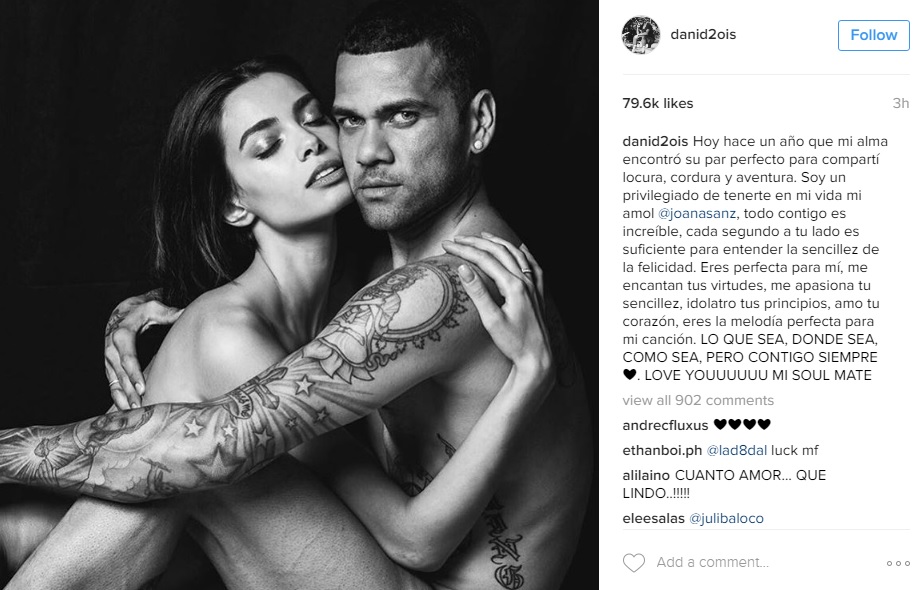Open commenter ethanboi.ph profile
This screenshot has width=915, height=590.
(662, 451)
